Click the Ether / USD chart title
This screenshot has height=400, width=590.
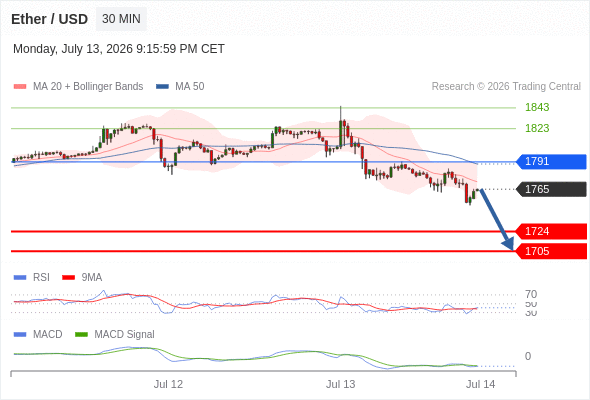pos(49,19)
